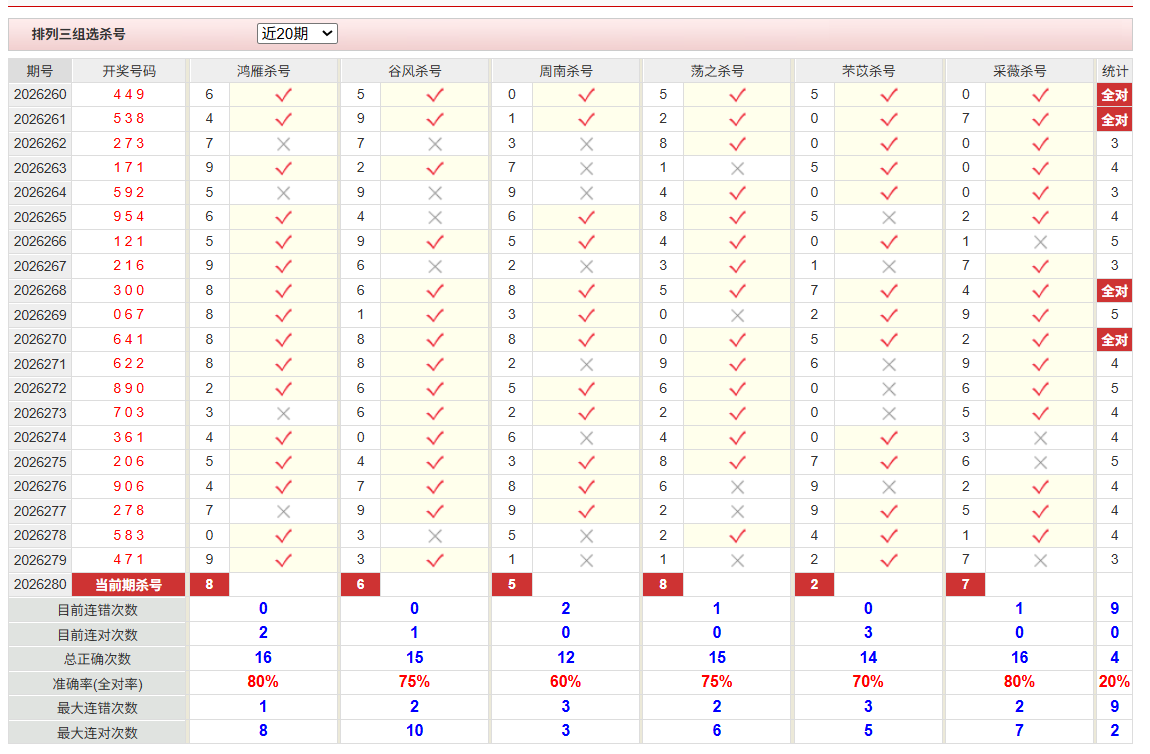Select the 谷风杀号 column header
This screenshot has height=754, width=1150.
click(x=414, y=71)
